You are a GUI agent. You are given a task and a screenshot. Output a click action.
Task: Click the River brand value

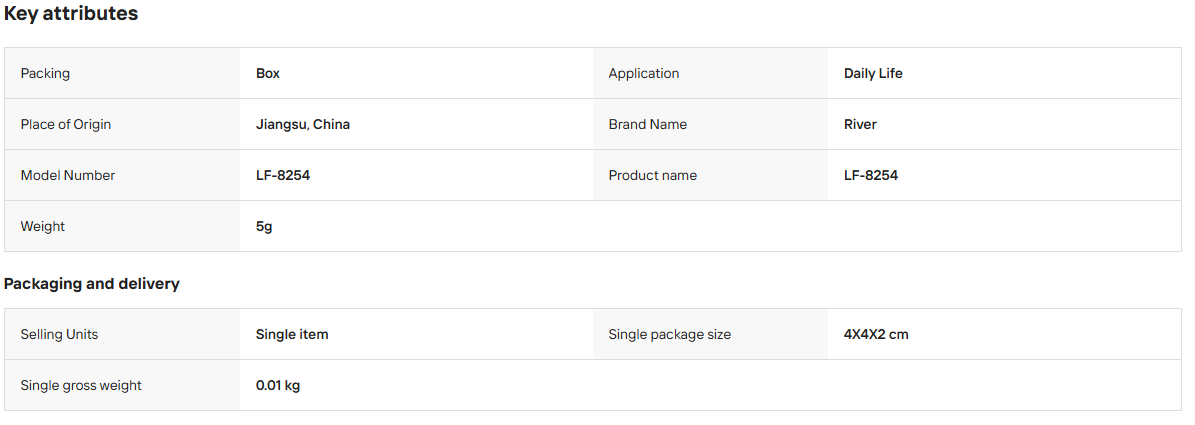860,124
